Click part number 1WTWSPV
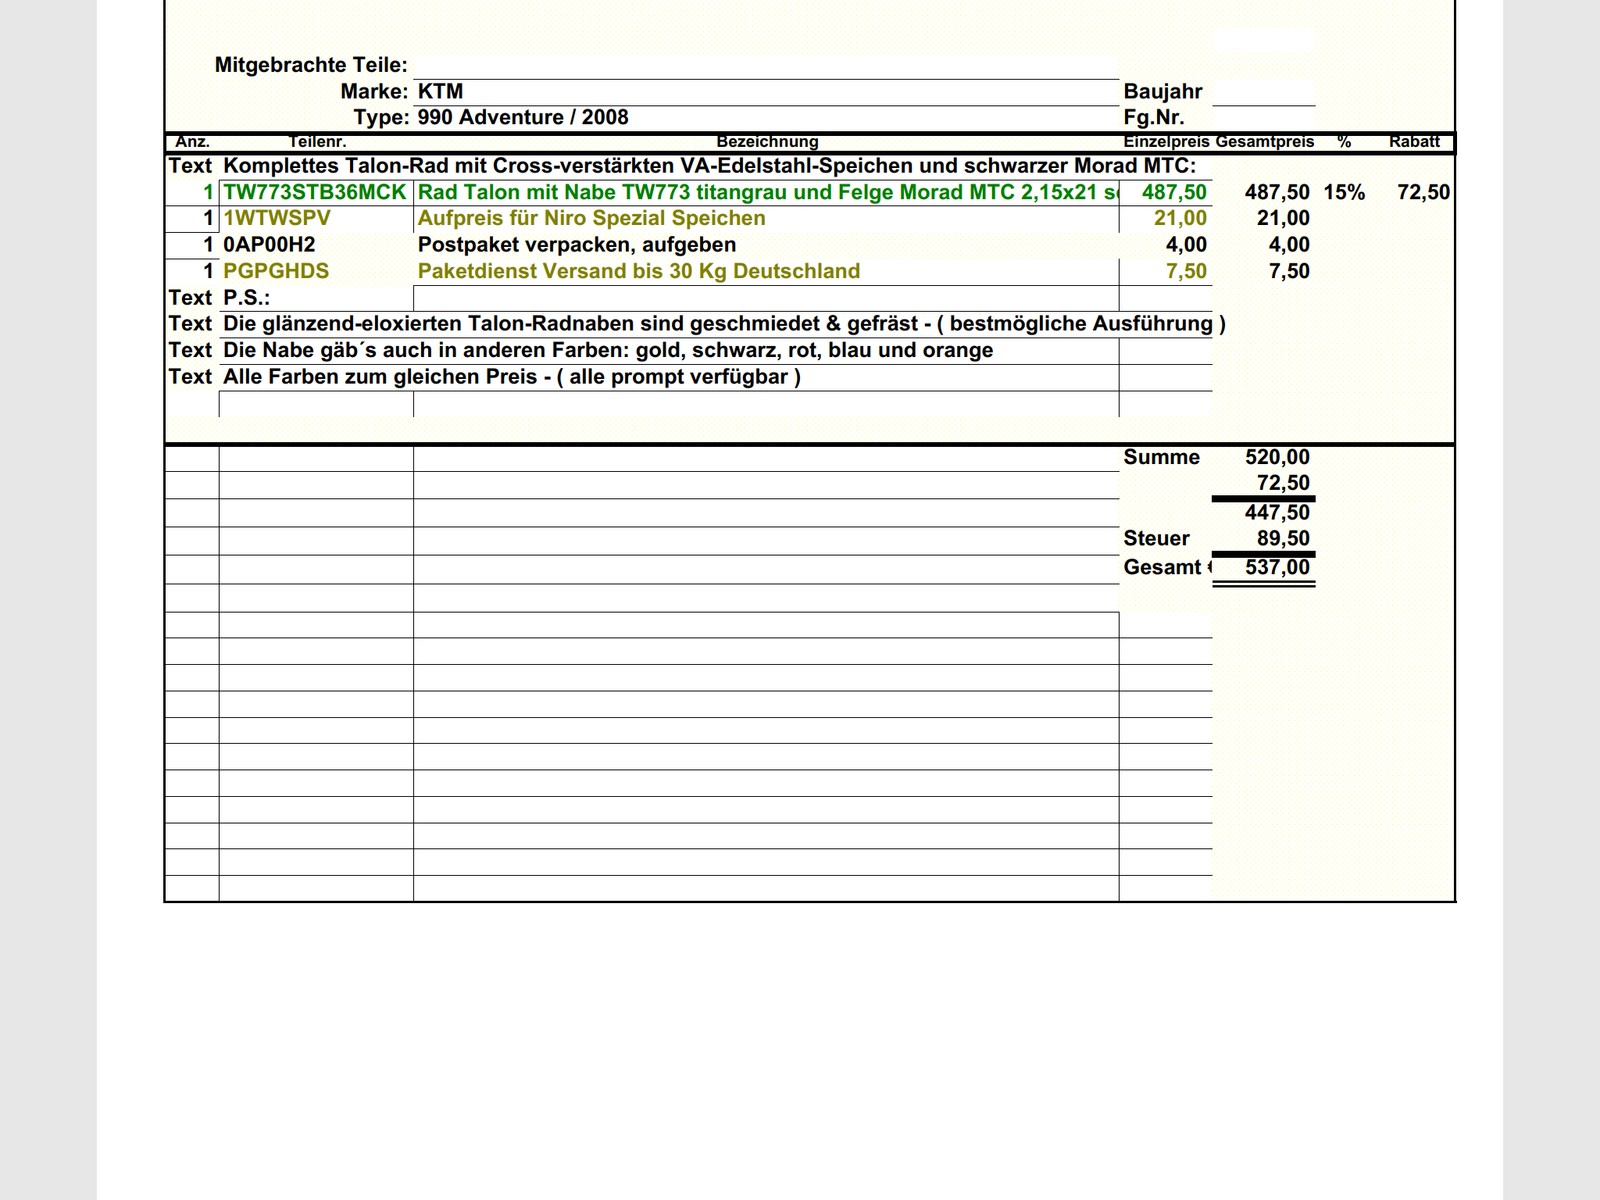 (x=277, y=218)
